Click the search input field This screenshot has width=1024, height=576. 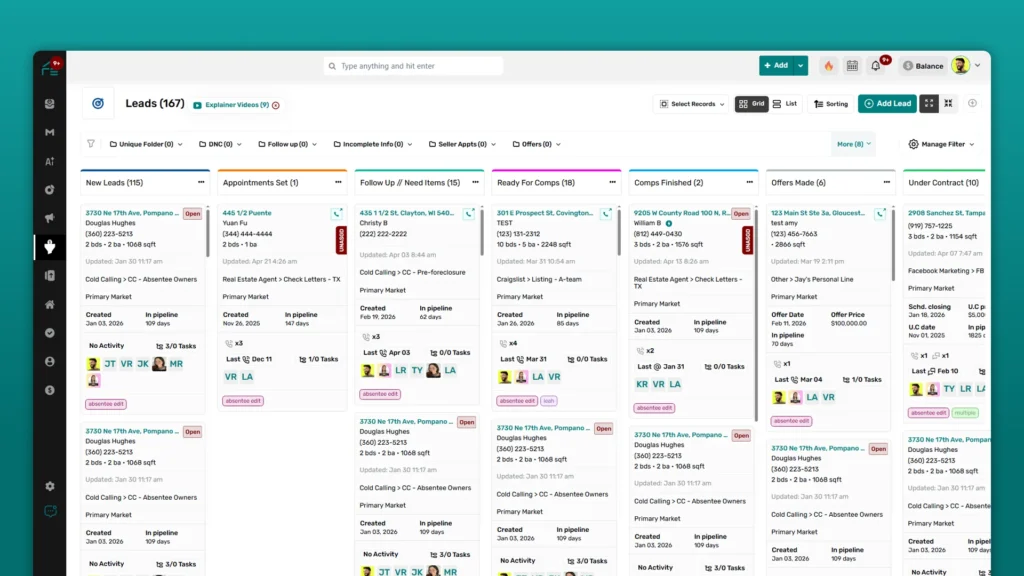pos(413,66)
